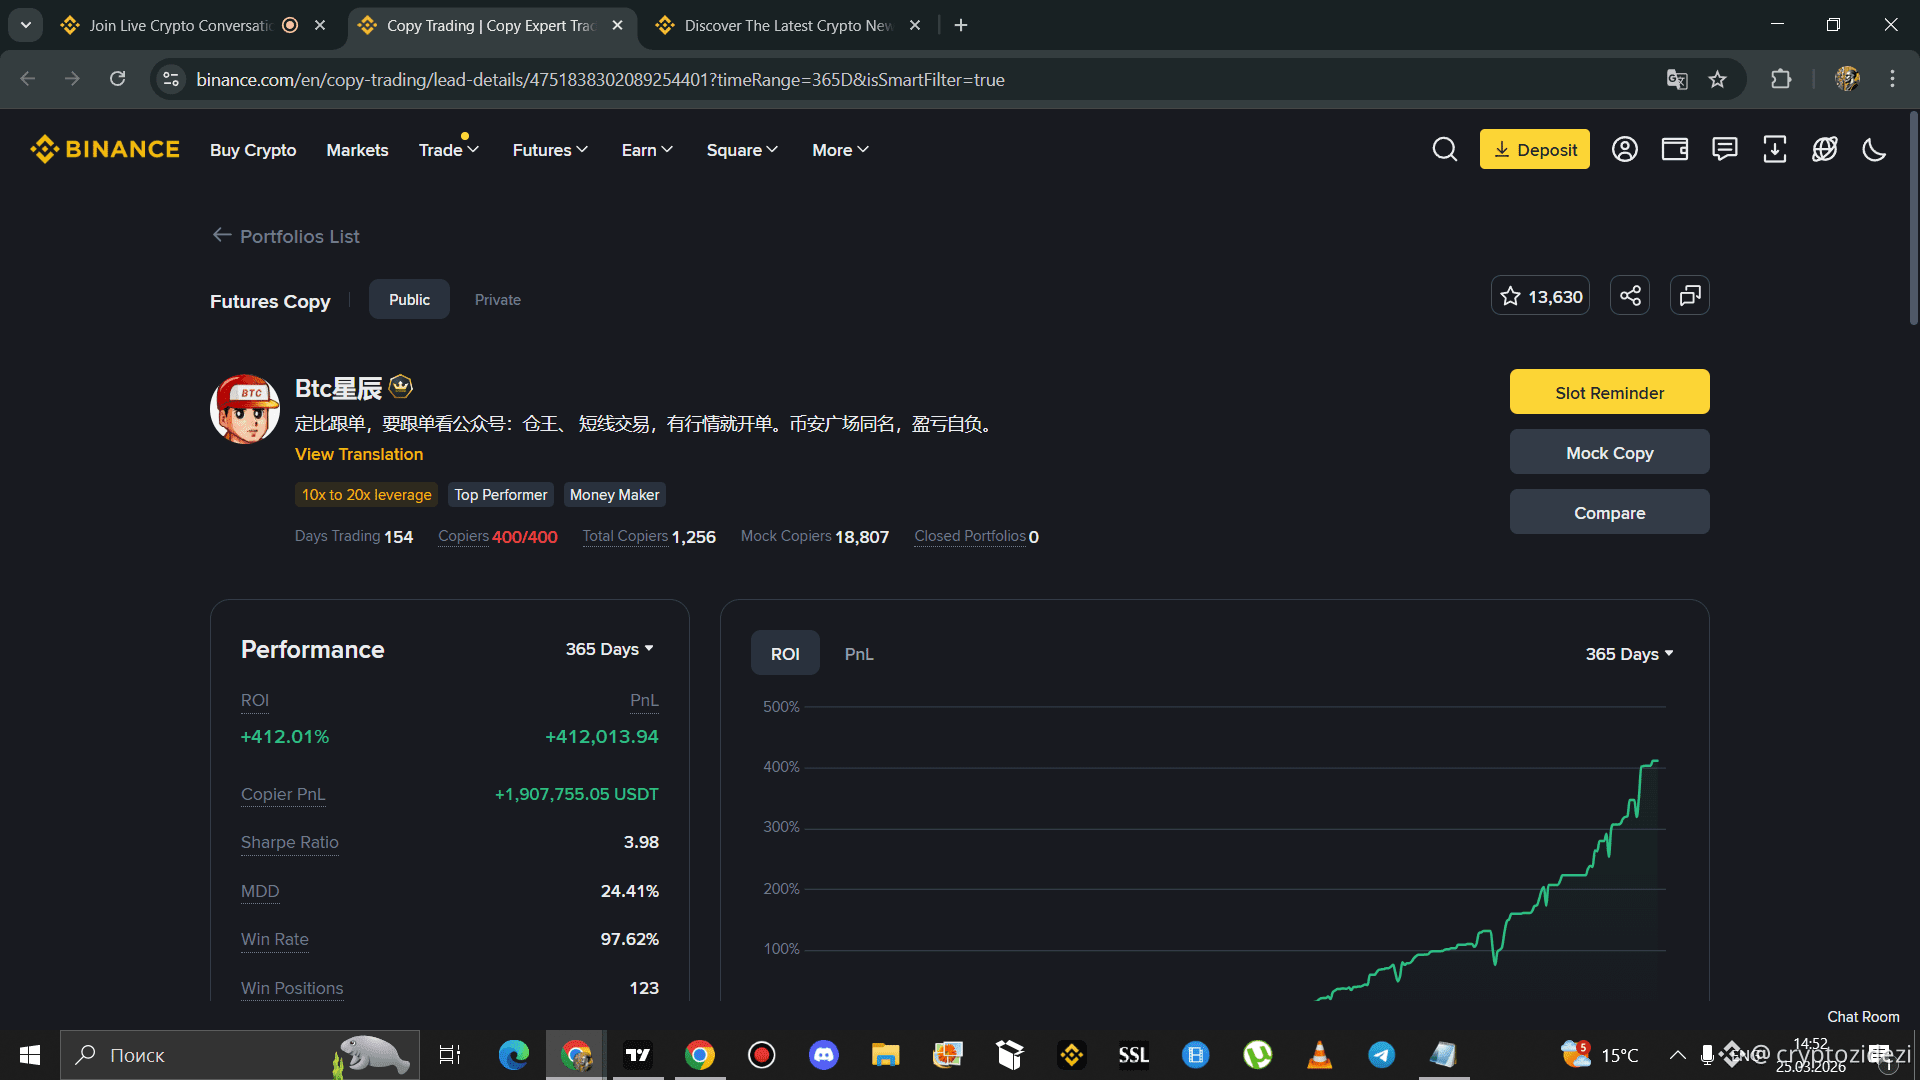
Task: Click the Windows Start button
Action: 30,1055
